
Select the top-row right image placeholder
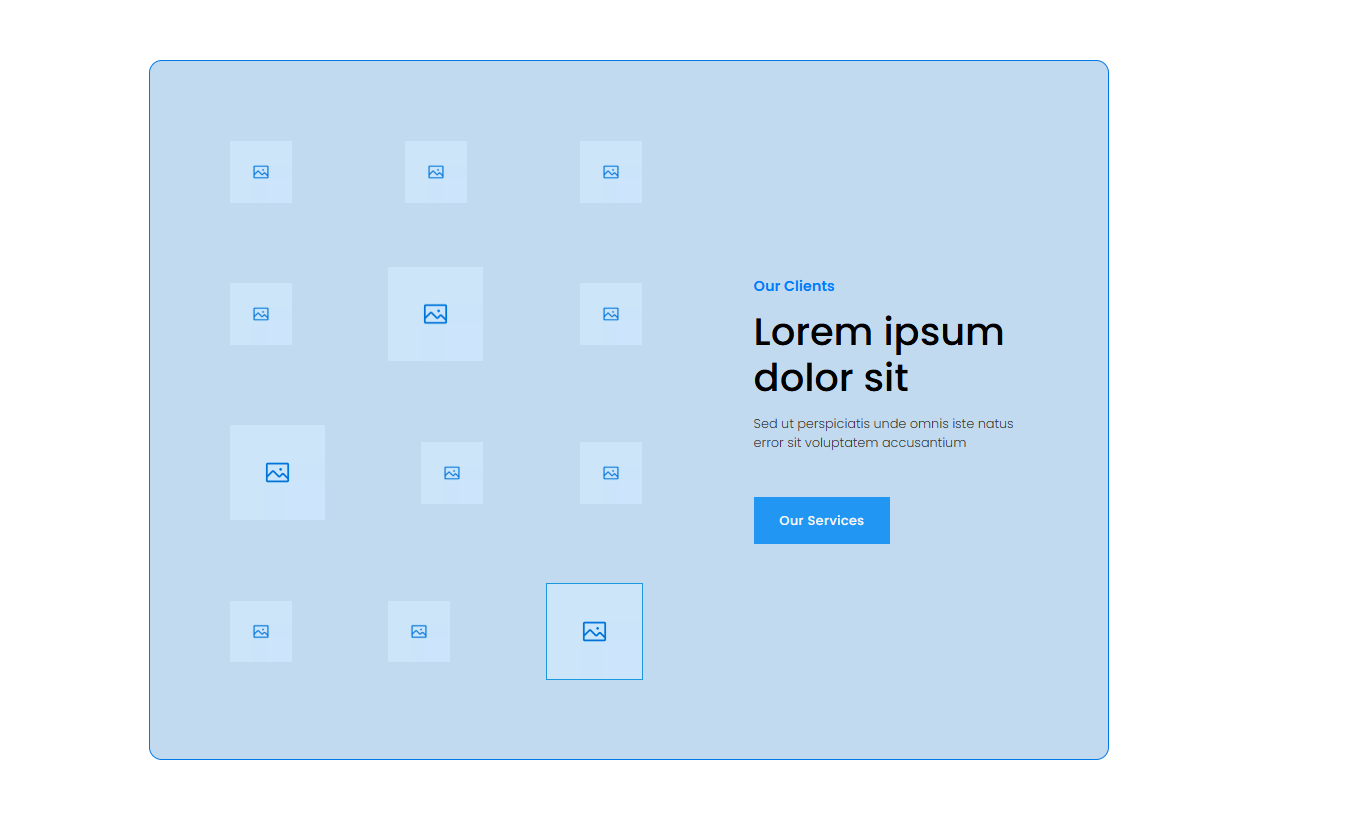[611, 172]
